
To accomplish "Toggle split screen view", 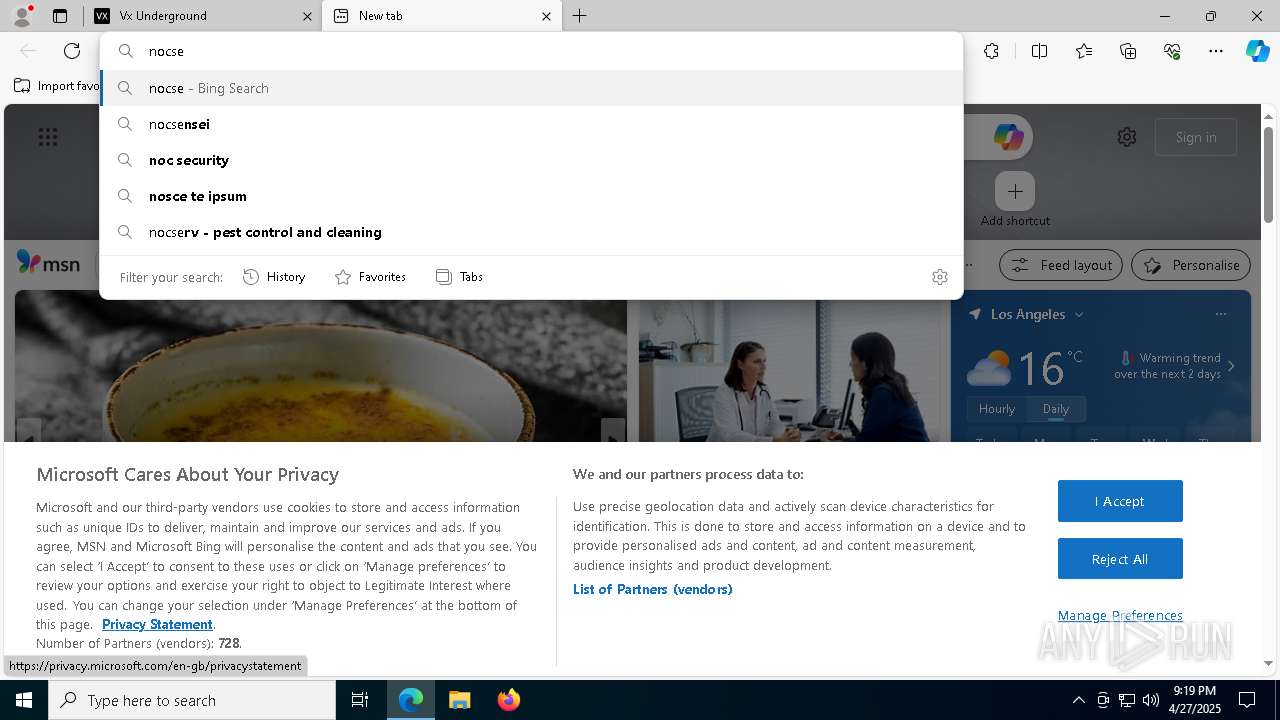I will coord(1039,51).
